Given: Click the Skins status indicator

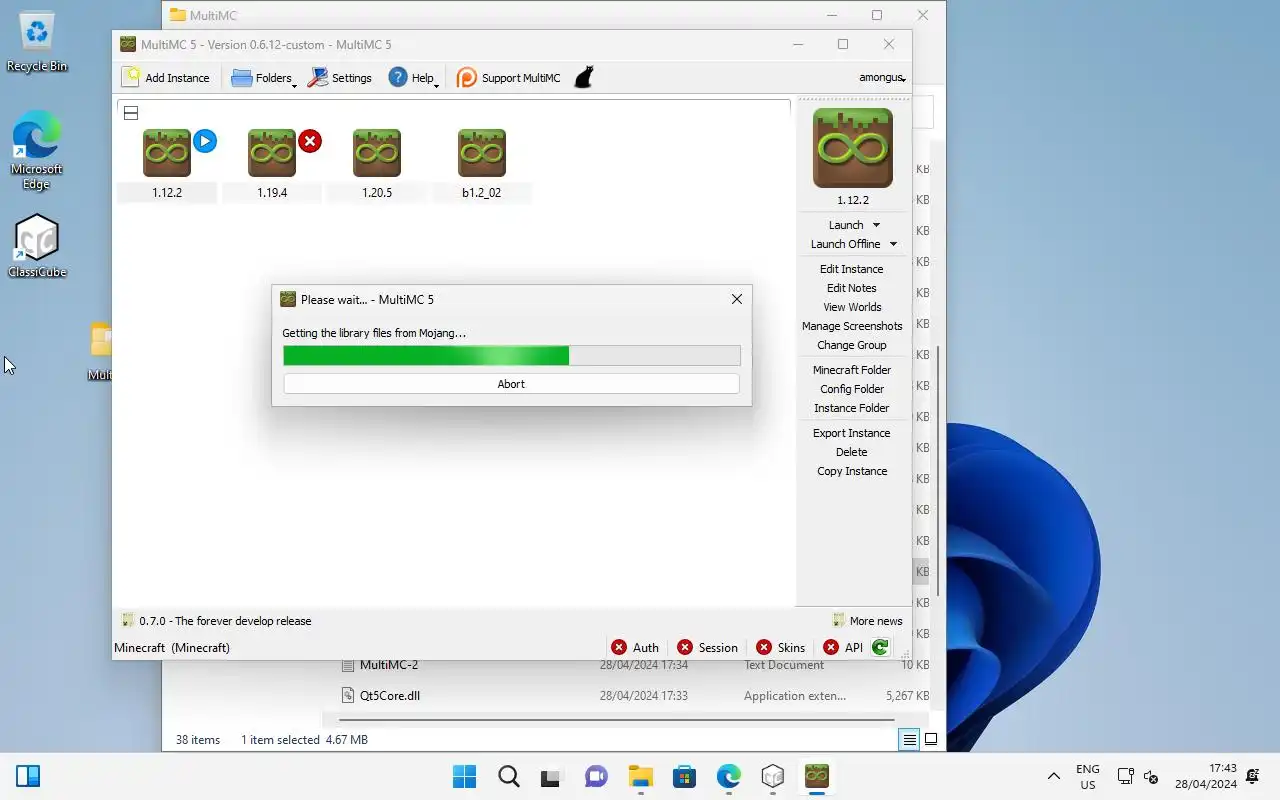Looking at the screenshot, I should [780, 648].
